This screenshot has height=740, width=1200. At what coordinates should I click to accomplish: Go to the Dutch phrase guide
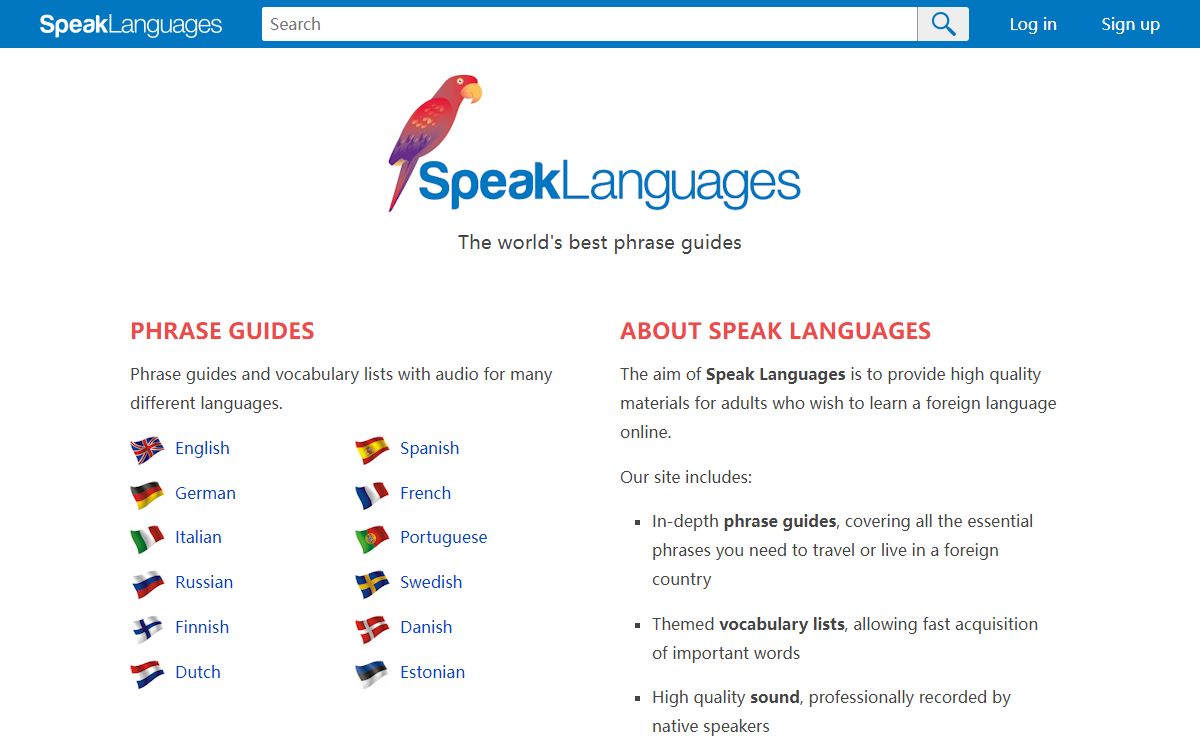[198, 672]
